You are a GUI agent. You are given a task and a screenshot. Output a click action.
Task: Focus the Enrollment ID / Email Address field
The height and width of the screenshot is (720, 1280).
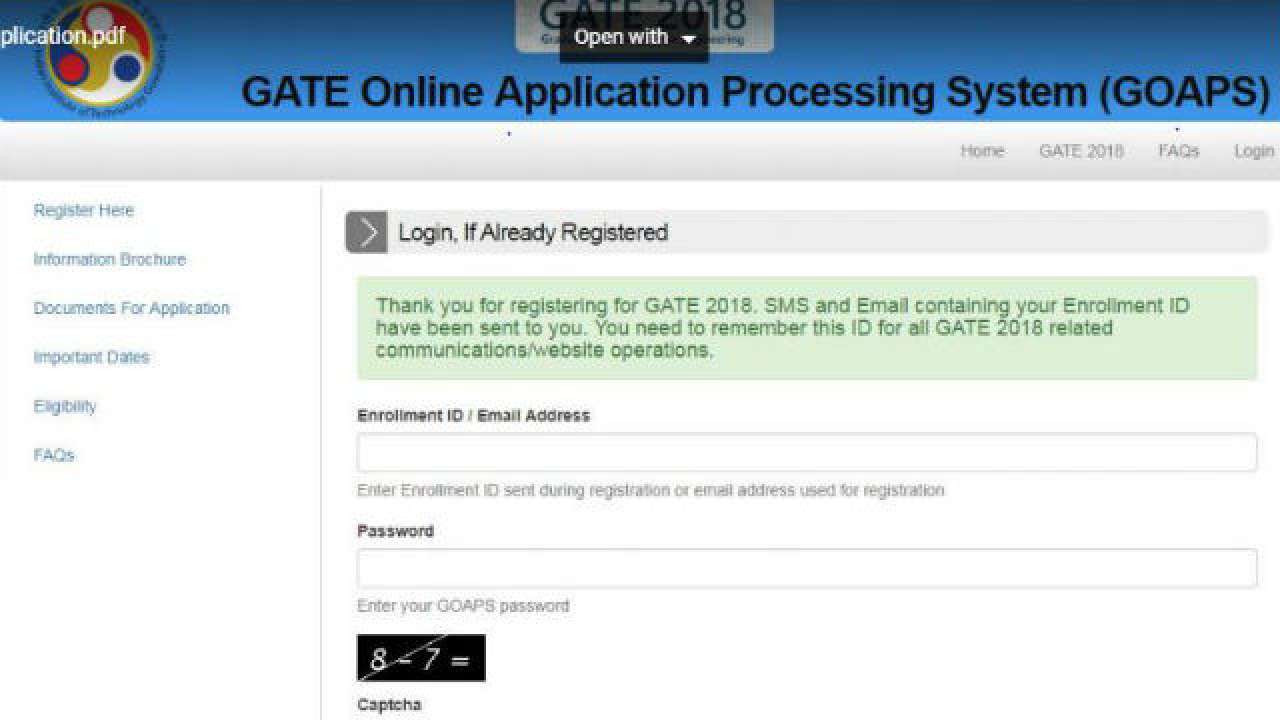806,453
